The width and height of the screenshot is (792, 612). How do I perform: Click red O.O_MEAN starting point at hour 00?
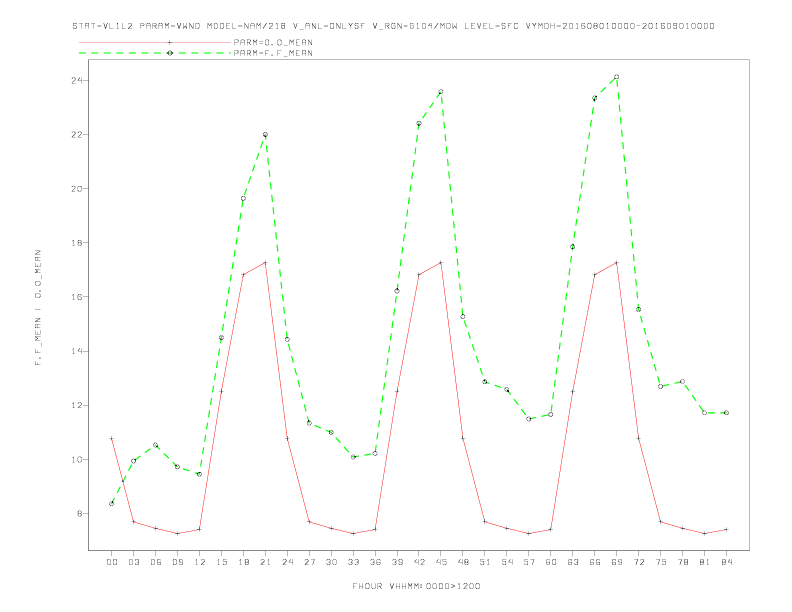pyautogui.click(x=112, y=438)
